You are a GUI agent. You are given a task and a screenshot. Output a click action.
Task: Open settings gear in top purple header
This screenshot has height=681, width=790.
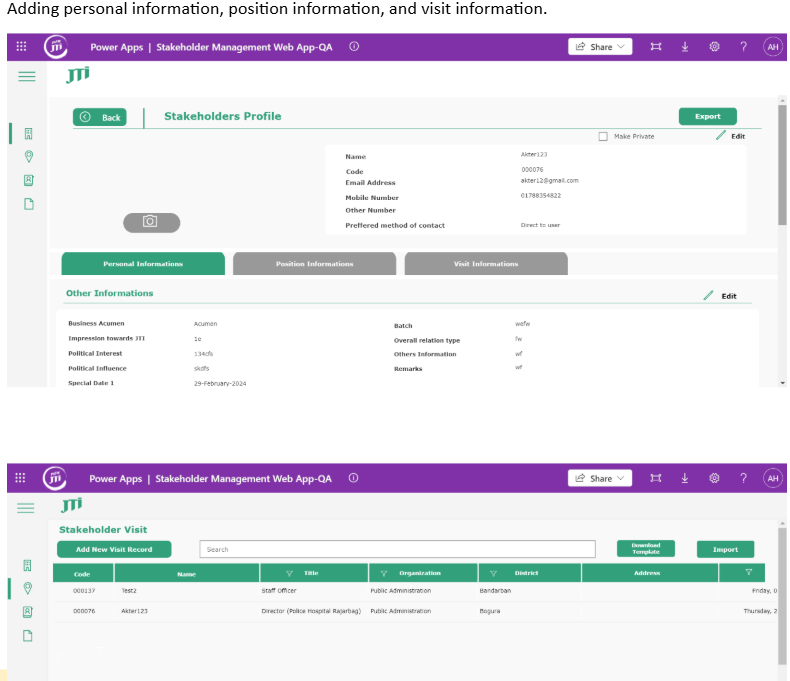[714, 47]
